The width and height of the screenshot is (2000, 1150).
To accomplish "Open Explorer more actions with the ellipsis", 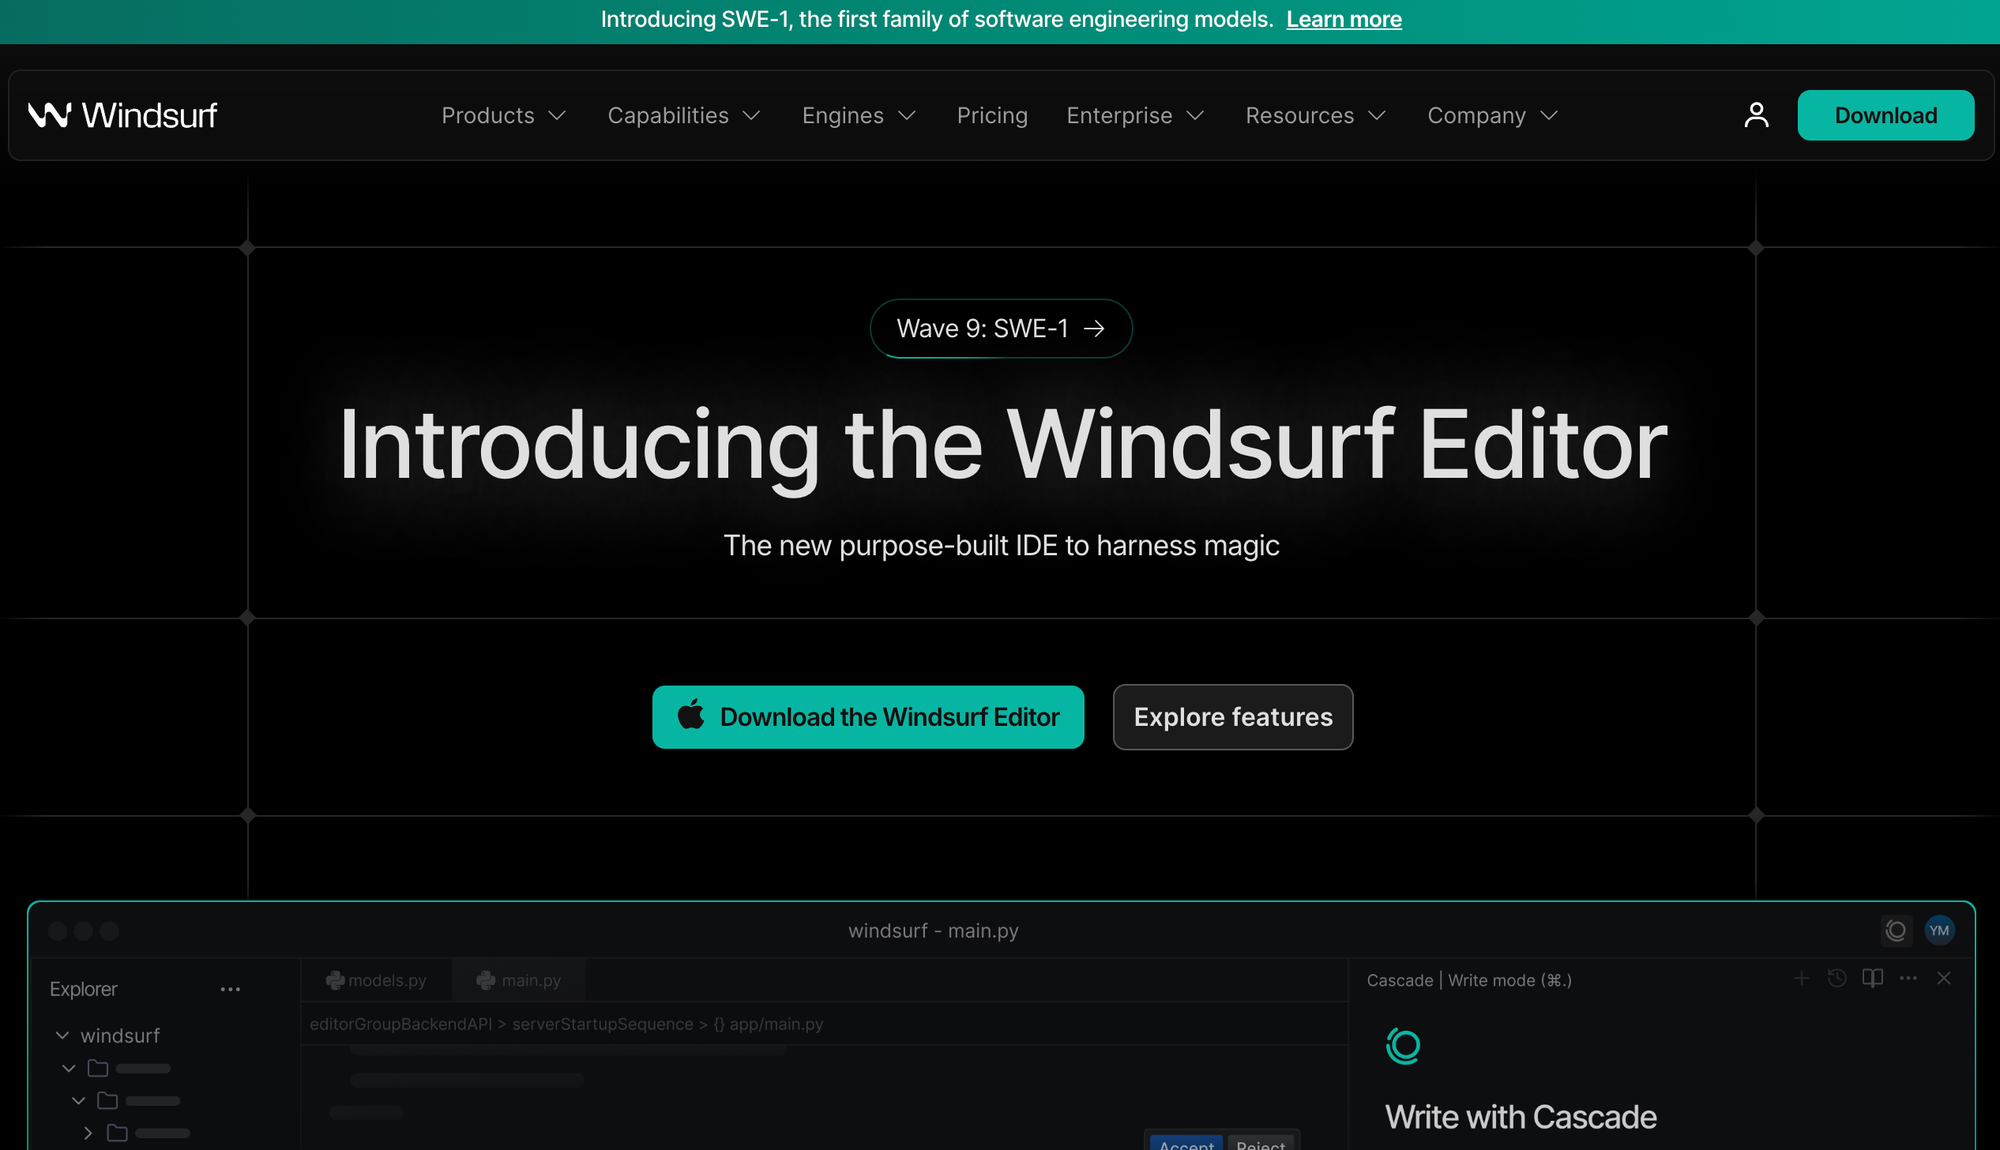I will (230, 989).
